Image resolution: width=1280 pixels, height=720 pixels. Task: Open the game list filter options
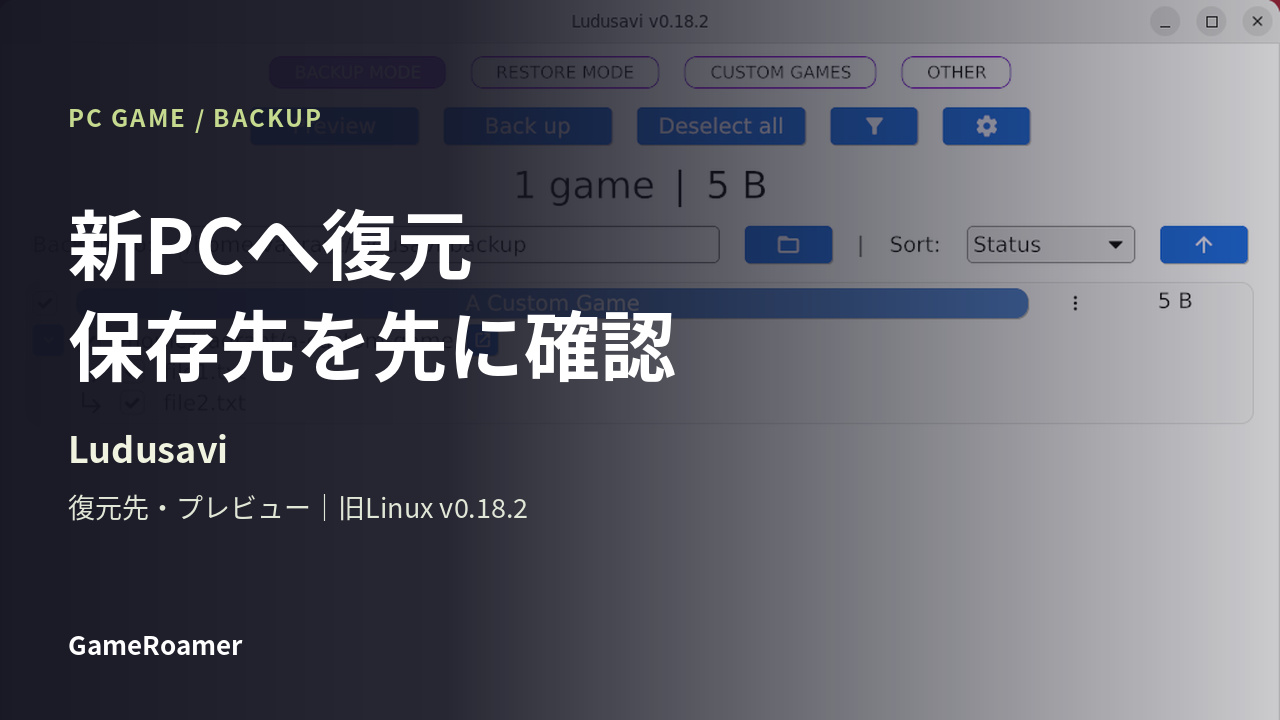[874, 126]
